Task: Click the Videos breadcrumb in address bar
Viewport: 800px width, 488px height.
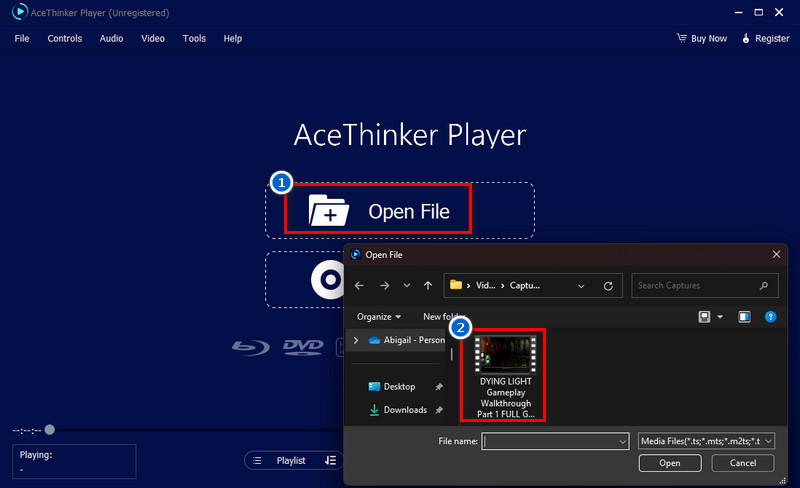Action: pyautogui.click(x=485, y=285)
